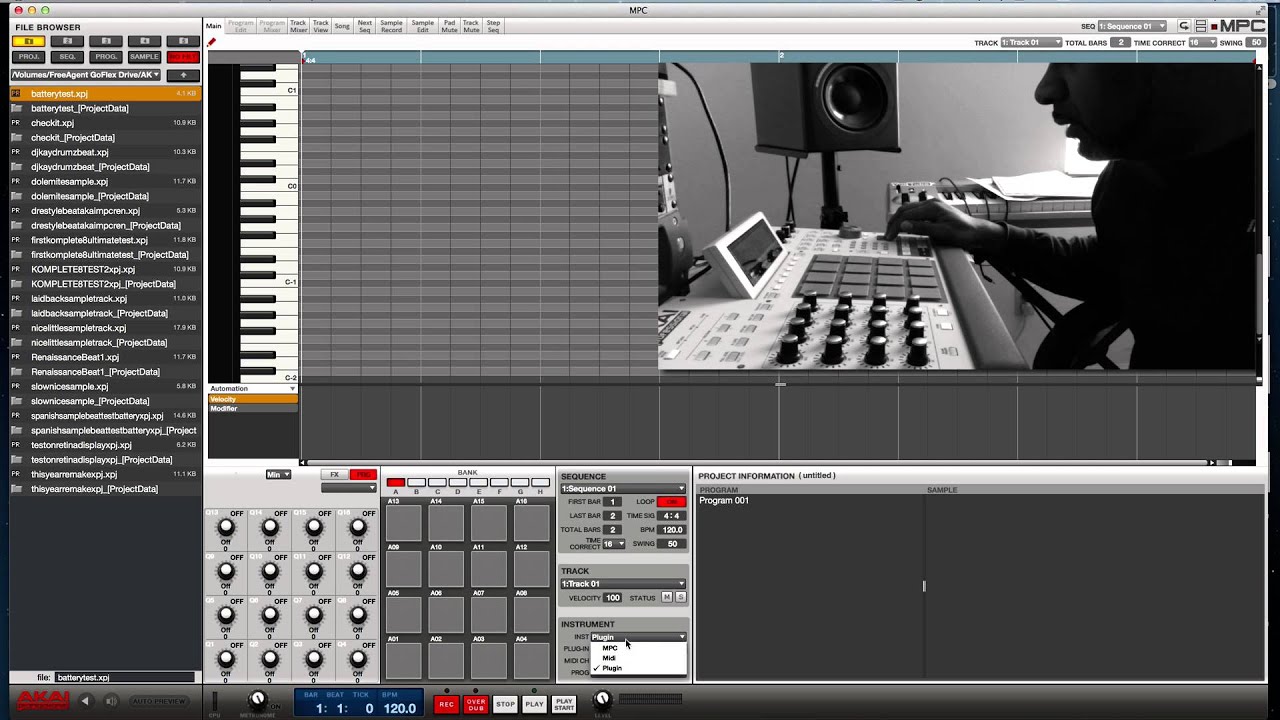Image resolution: width=1280 pixels, height=720 pixels.
Task: Click the Q13 knob
Action: (226, 526)
